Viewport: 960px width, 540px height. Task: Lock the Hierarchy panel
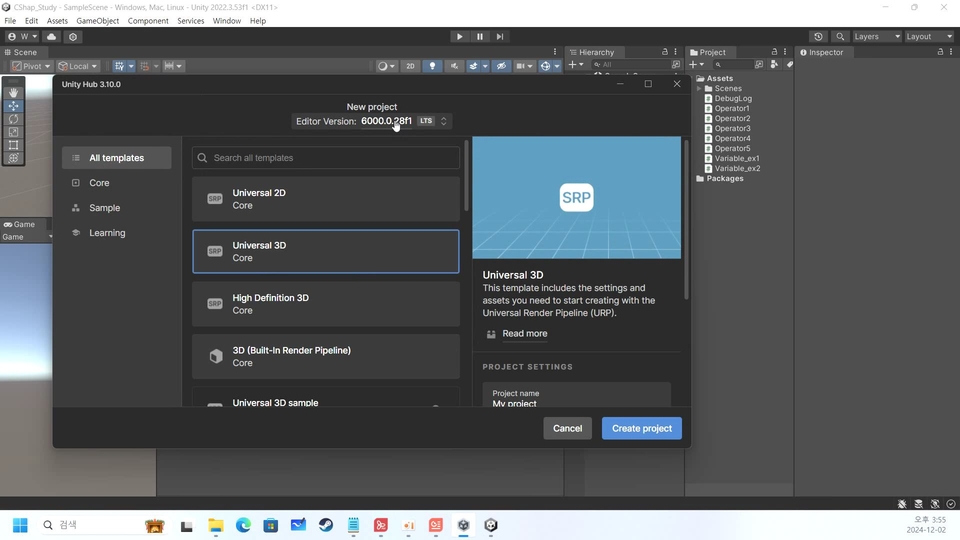click(x=665, y=52)
